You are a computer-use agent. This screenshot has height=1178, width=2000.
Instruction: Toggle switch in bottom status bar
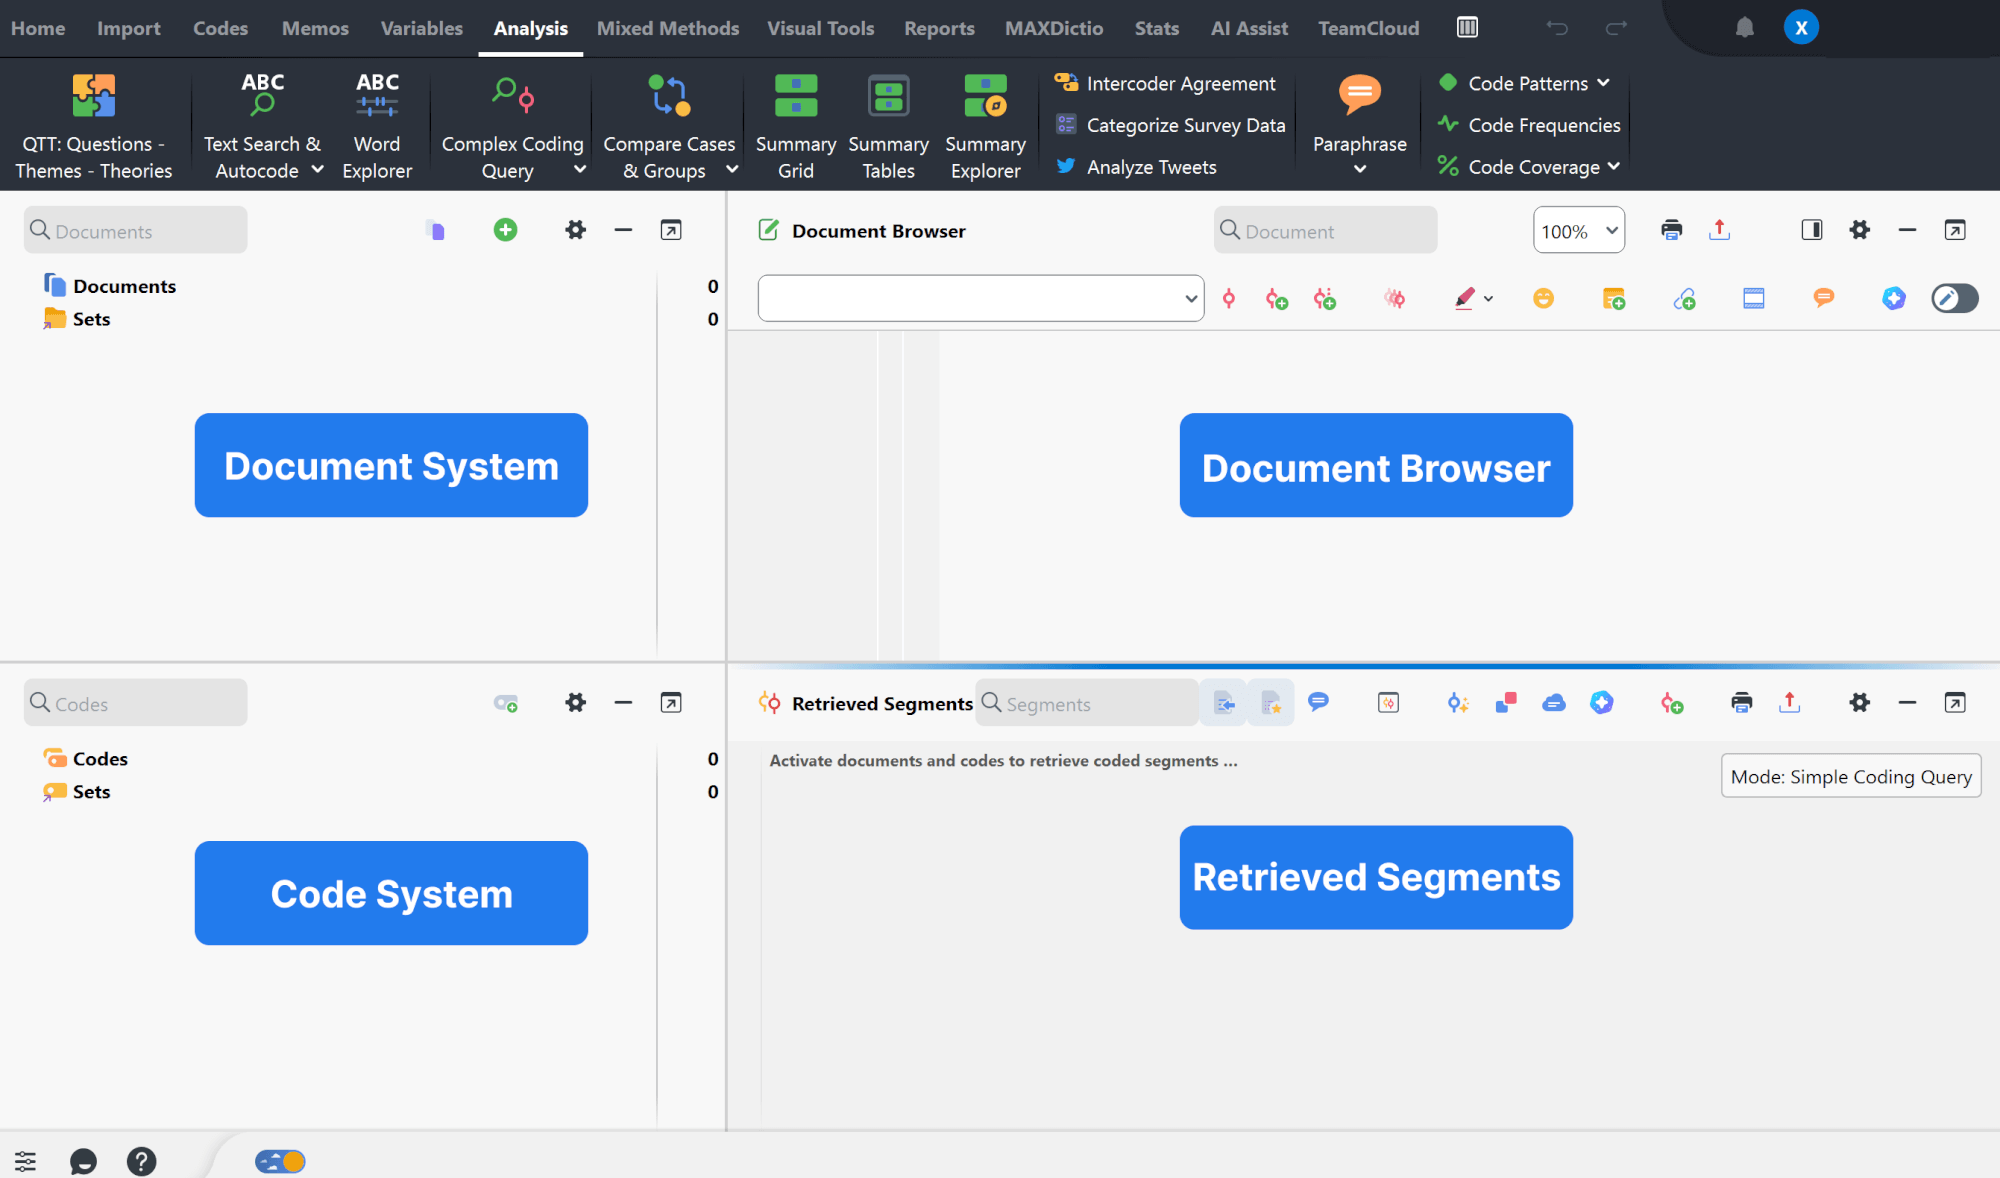click(x=280, y=1161)
